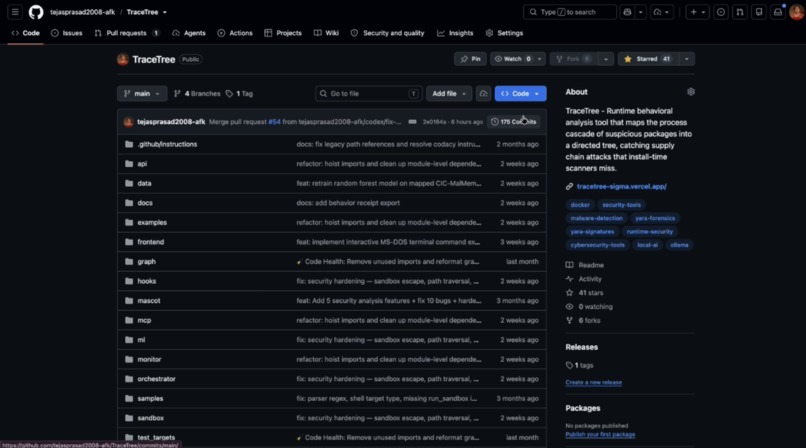Open the notifications inbox icon
The height and width of the screenshot is (448, 806).
[x=778, y=12]
